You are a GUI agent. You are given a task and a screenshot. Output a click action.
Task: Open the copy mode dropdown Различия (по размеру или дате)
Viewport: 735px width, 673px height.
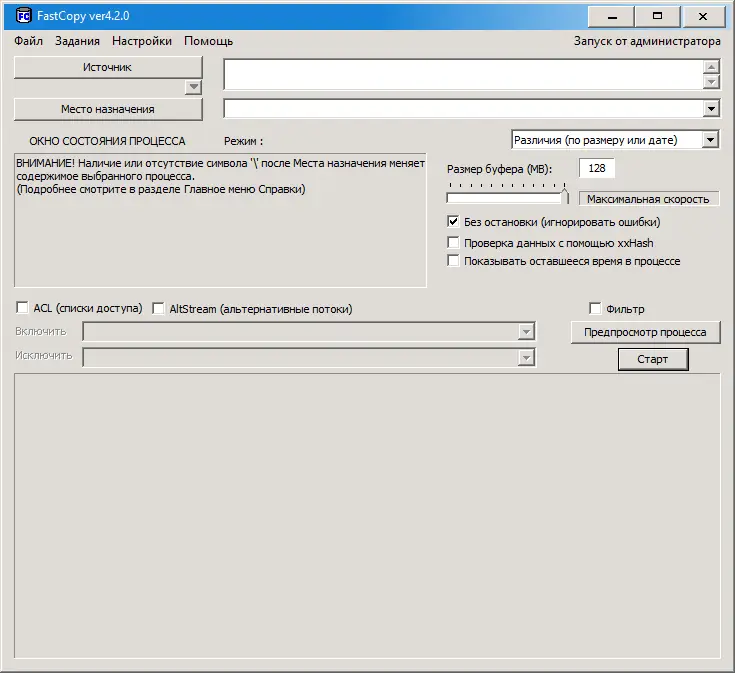615,140
